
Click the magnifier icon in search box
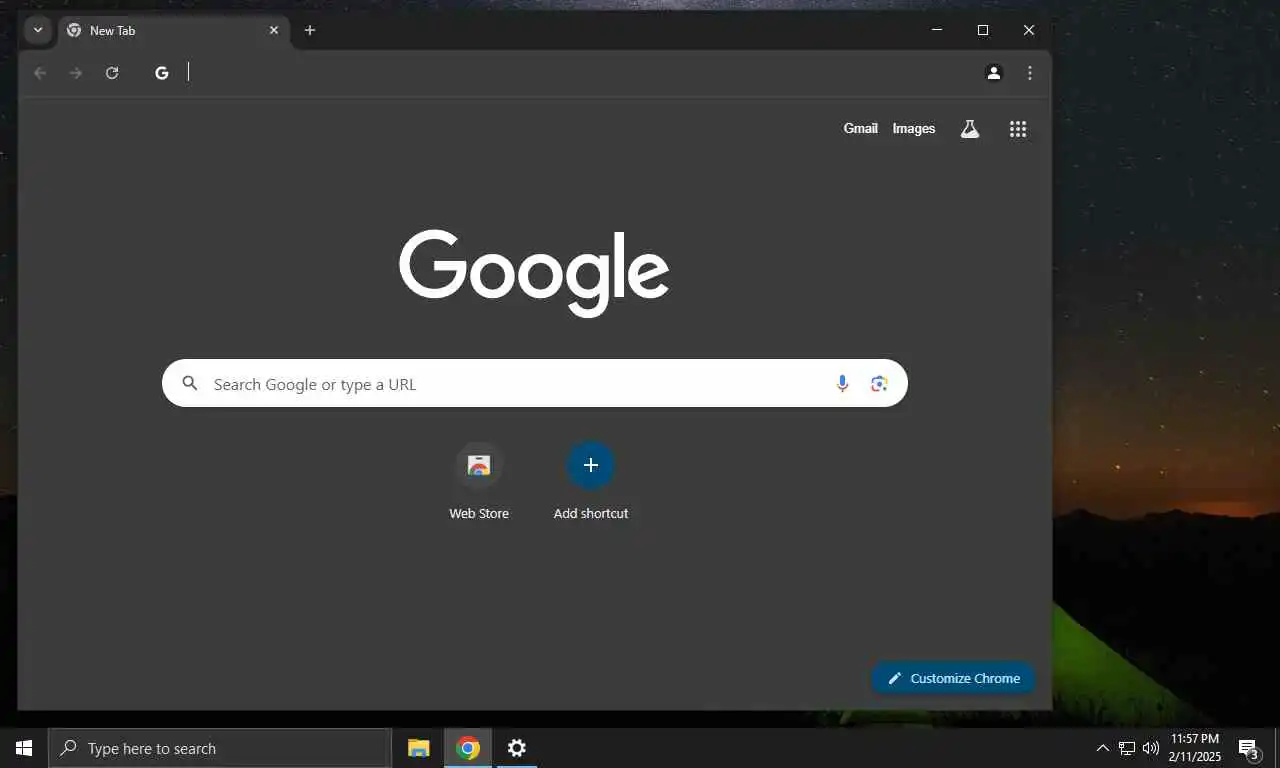[x=190, y=383]
